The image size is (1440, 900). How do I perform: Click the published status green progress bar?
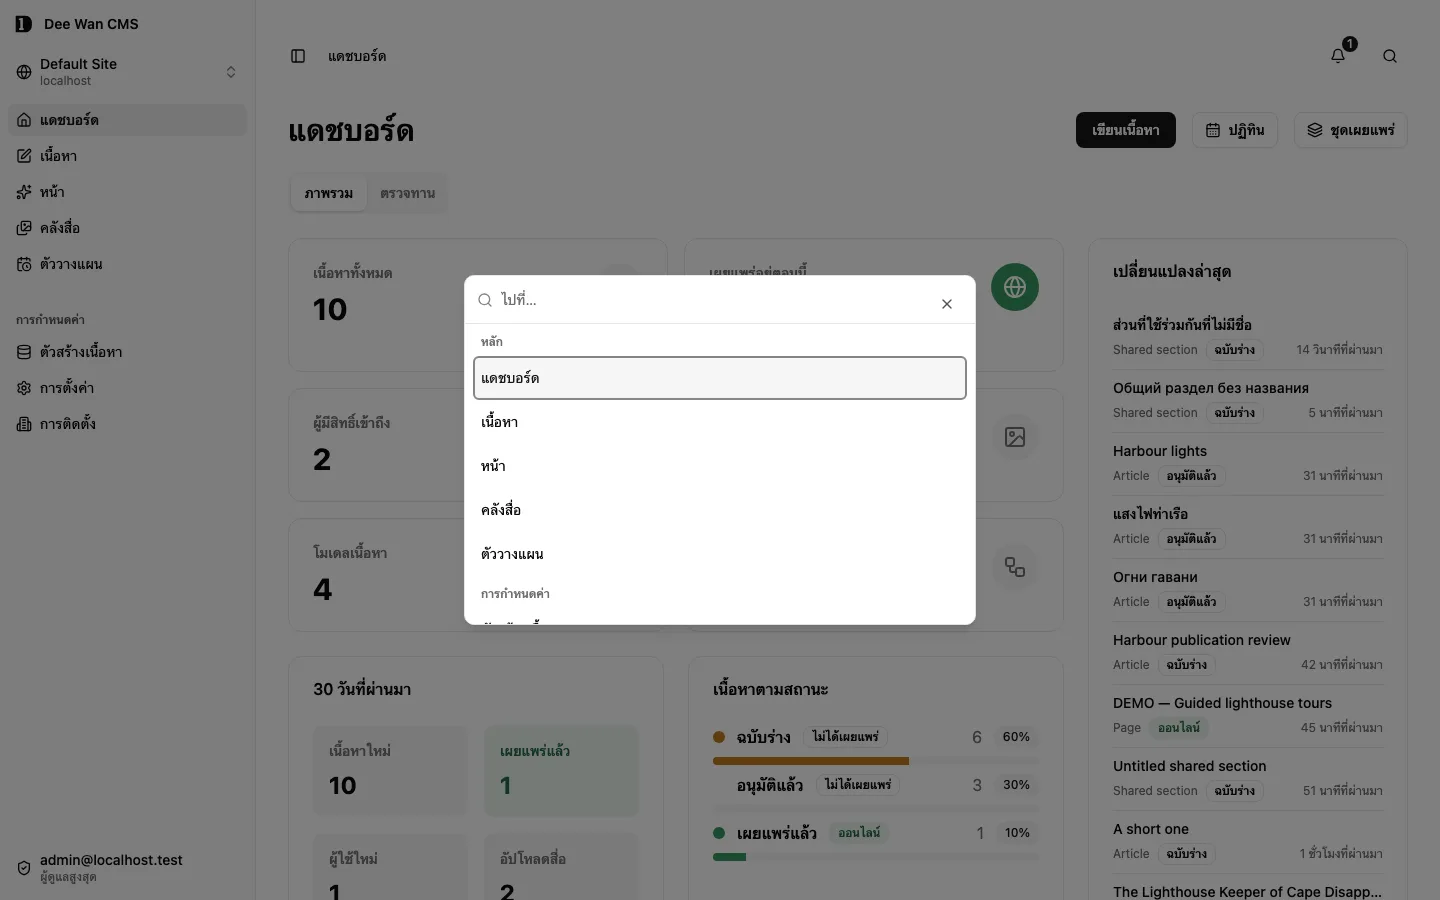click(x=730, y=857)
